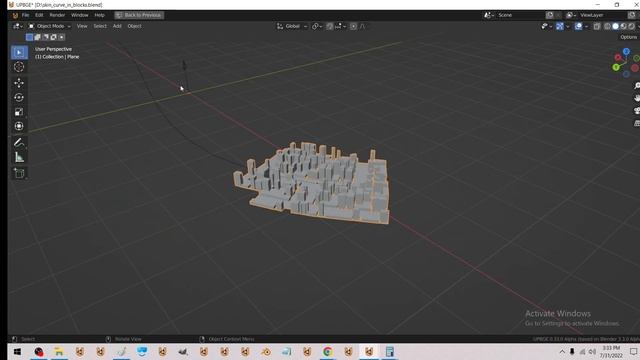Switch to solid shading

click(616, 26)
